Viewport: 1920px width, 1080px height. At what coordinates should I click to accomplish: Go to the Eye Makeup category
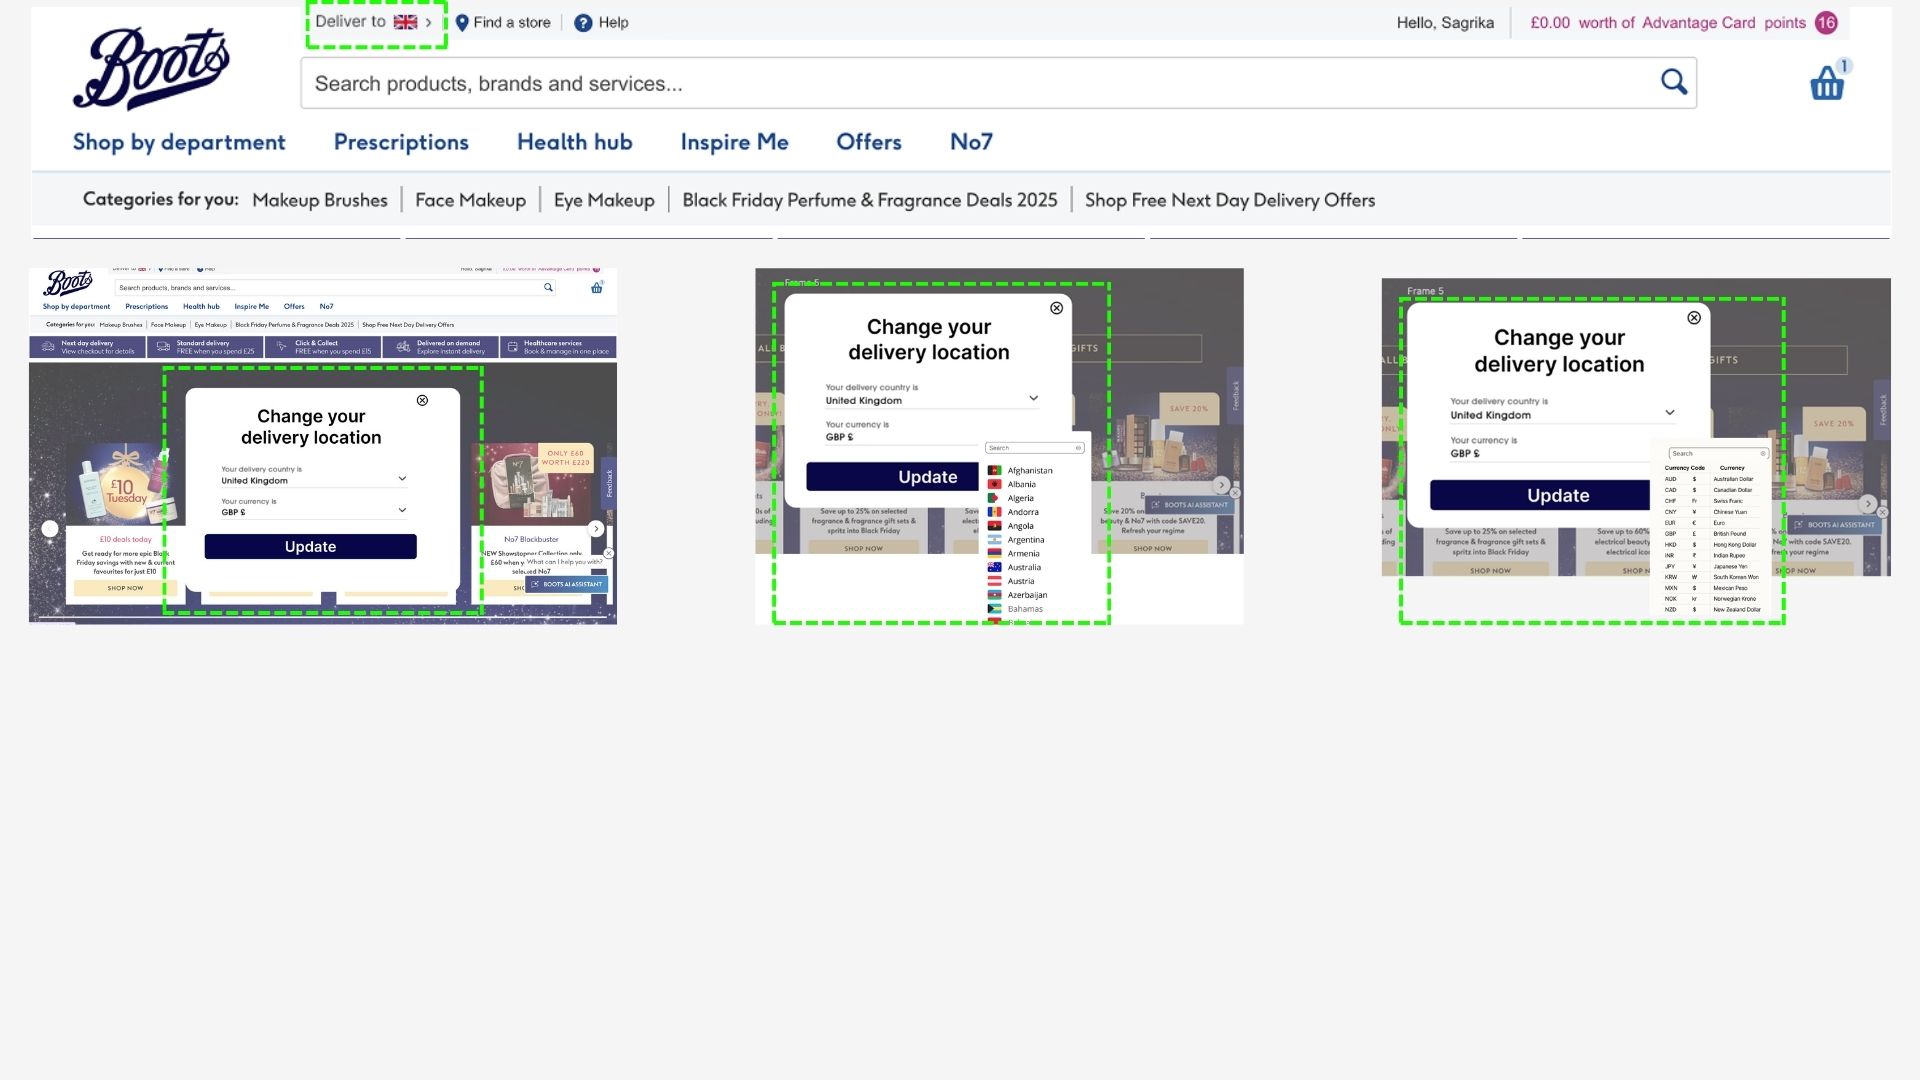coord(604,200)
